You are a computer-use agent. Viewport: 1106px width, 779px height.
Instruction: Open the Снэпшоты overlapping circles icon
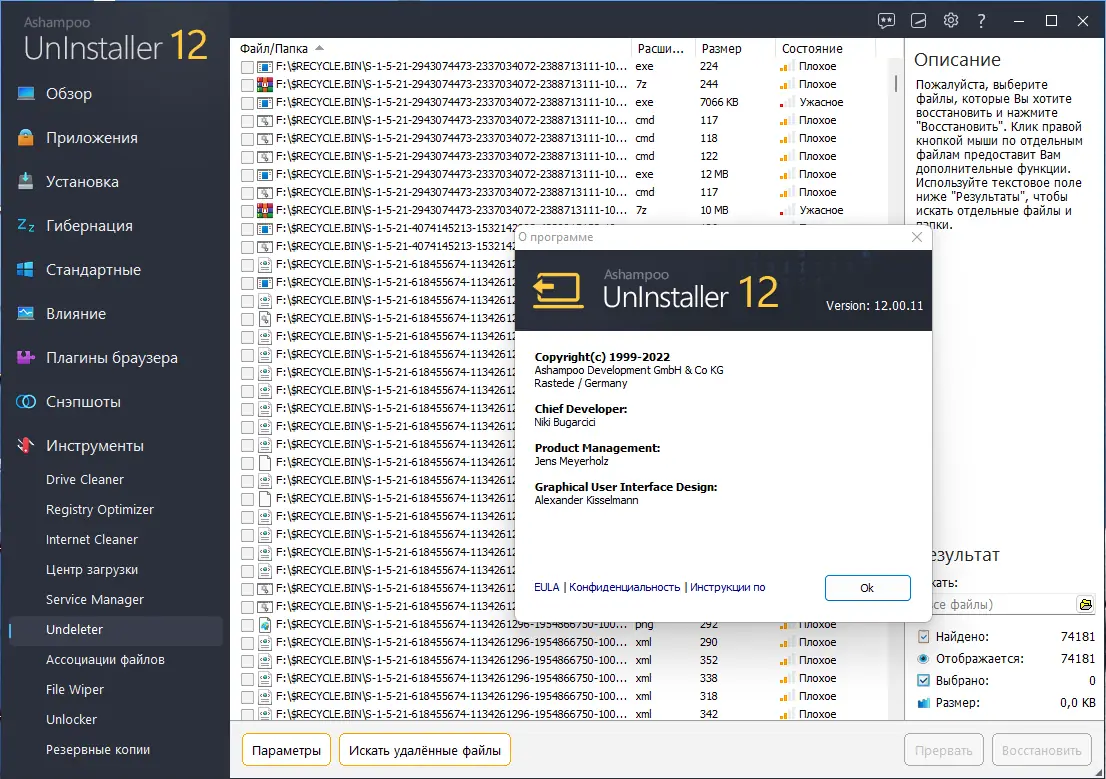(25, 401)
